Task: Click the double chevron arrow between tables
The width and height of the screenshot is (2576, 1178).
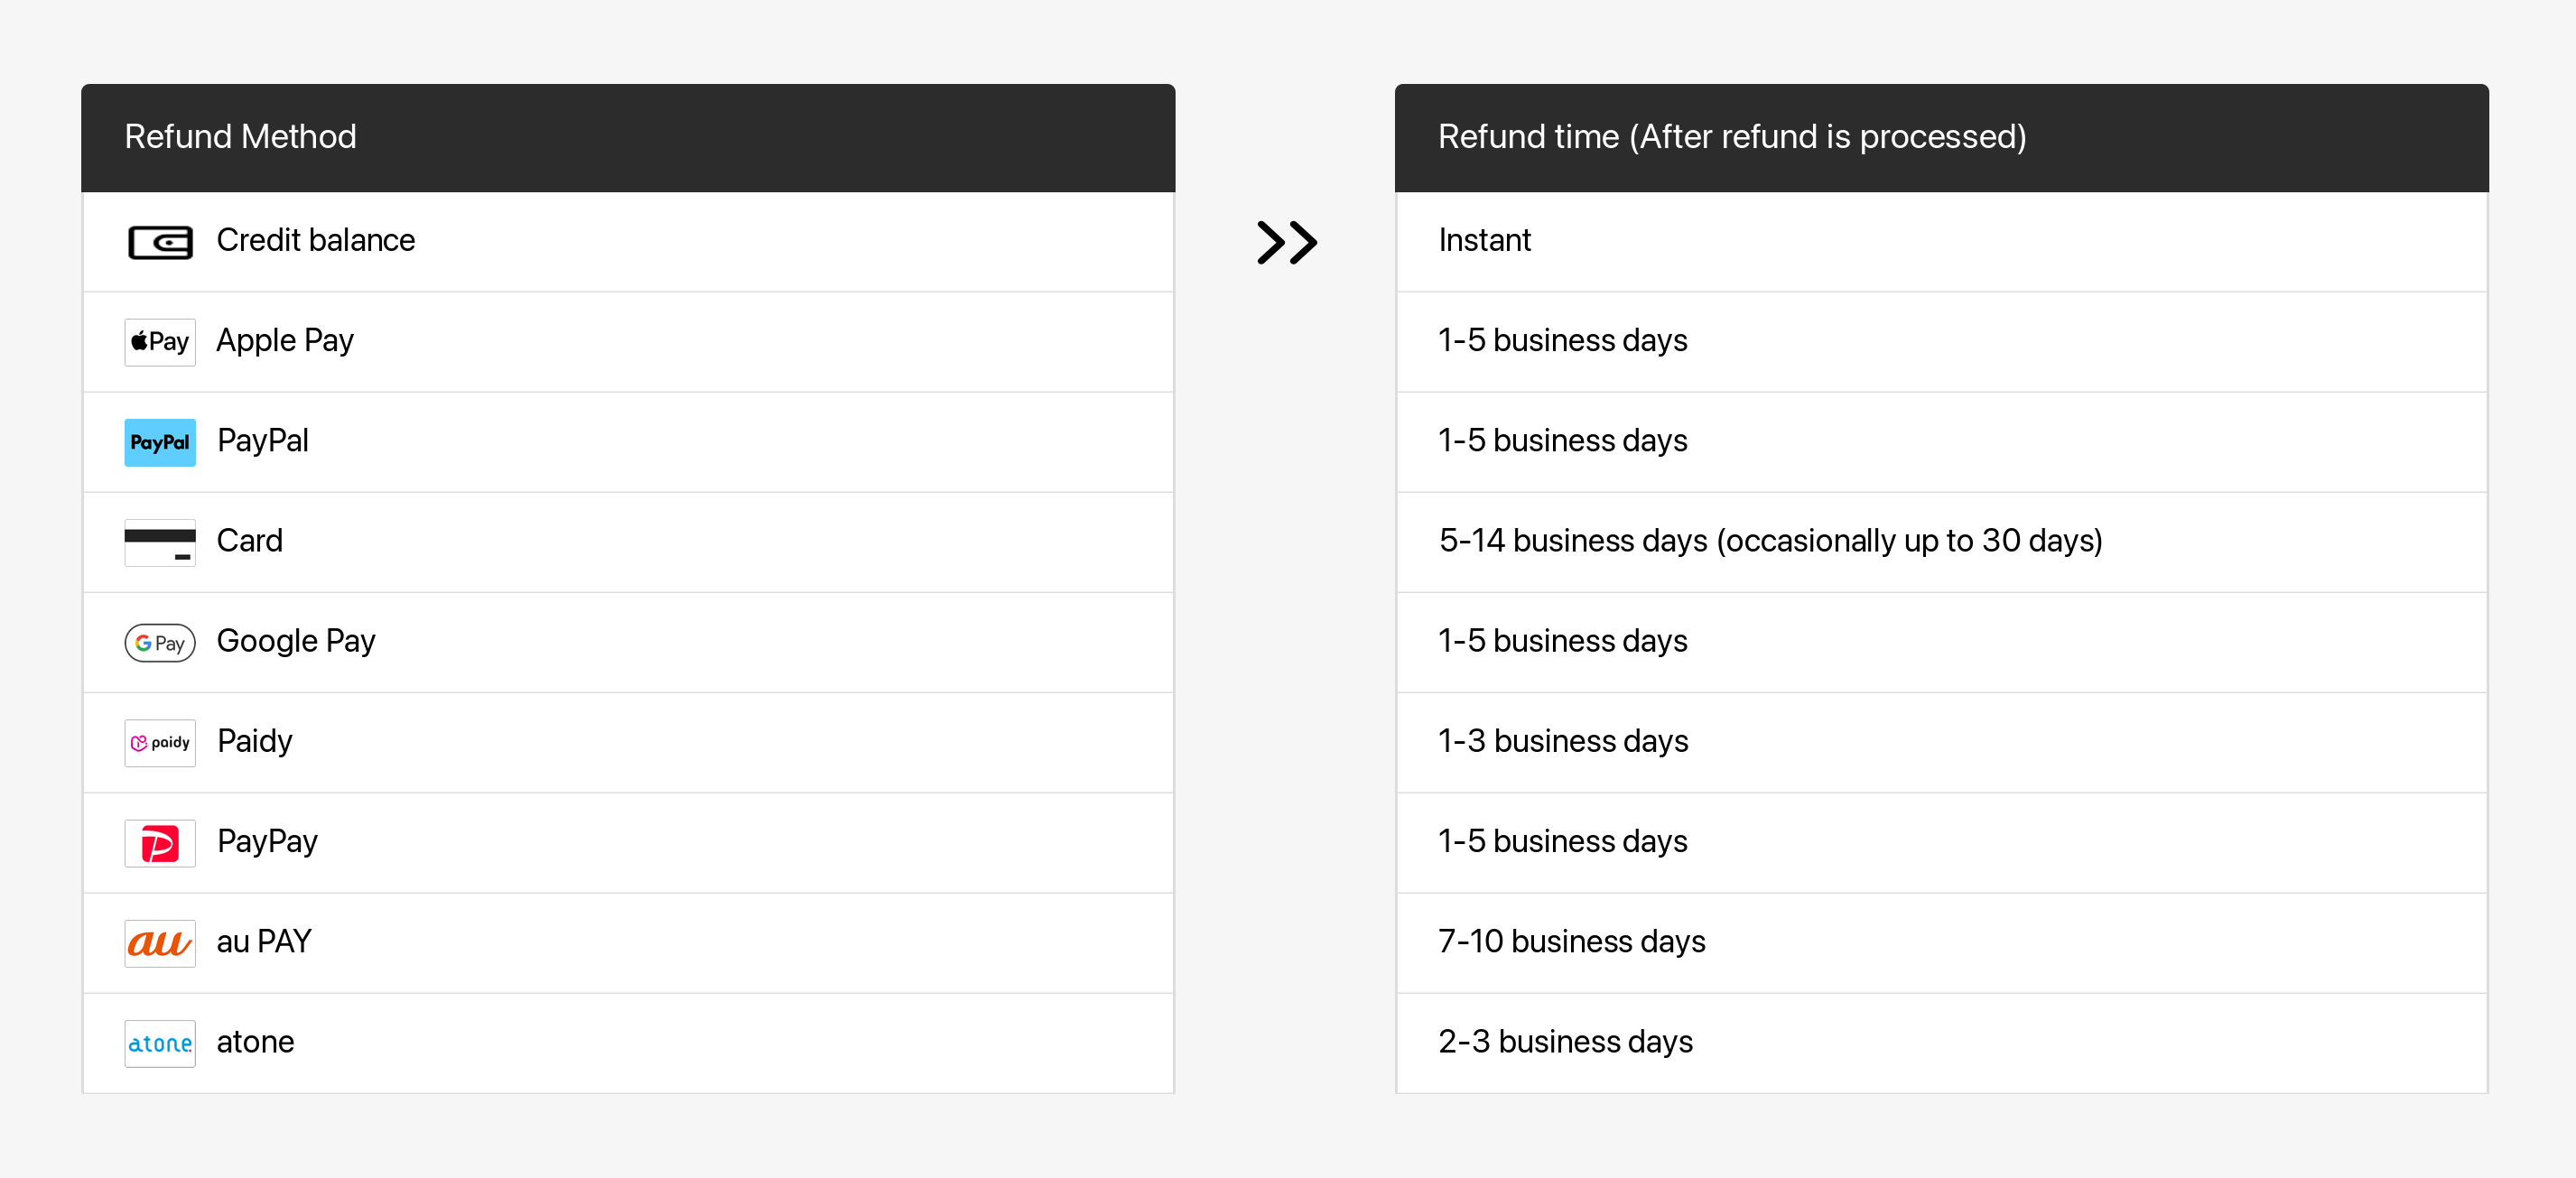Action: click(x=1286, y=242)
